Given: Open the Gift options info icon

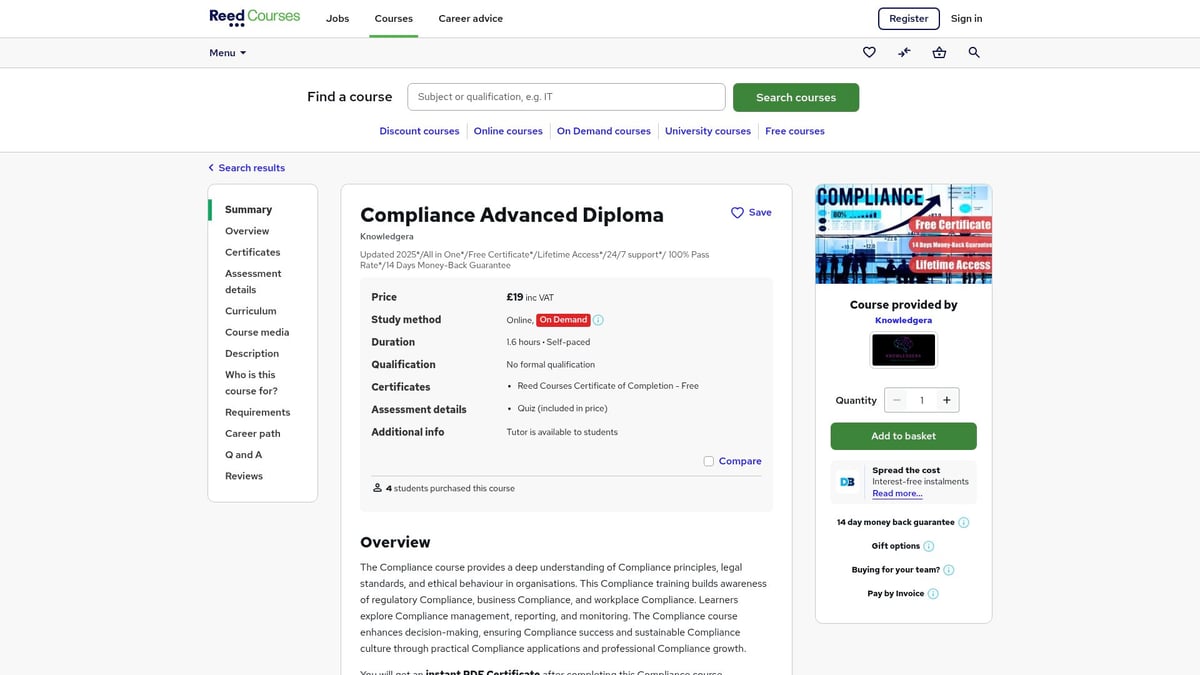Looking at the screenshot, I should (928, 546).
